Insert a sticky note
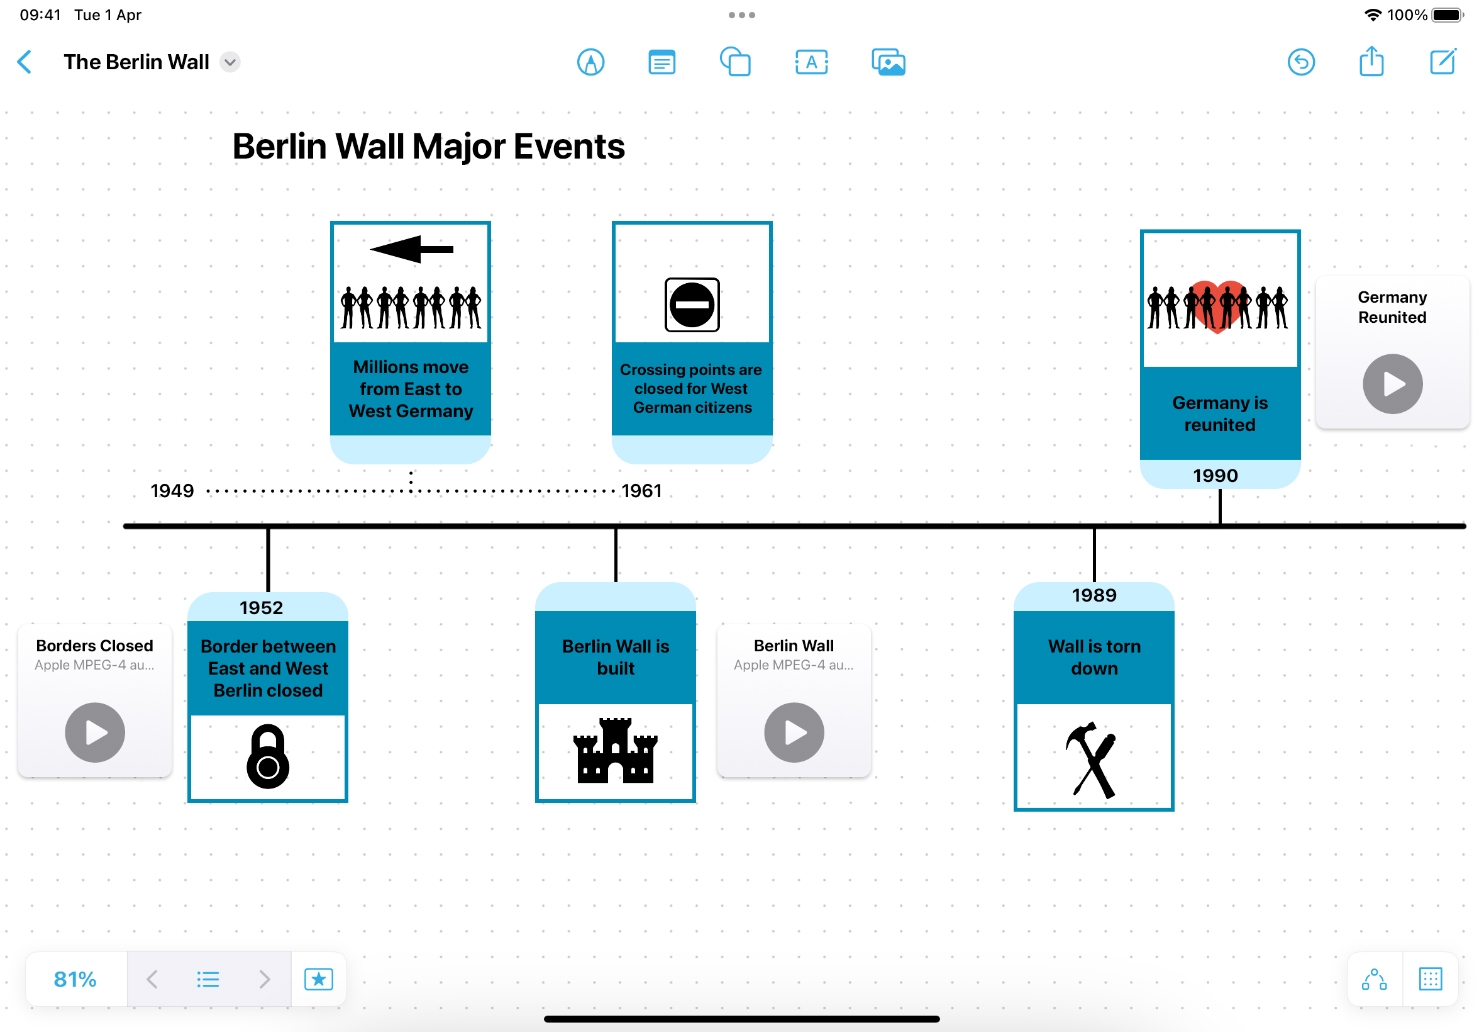Image resolution: width=1484 pixels, height=1032 pixels. 662,63
